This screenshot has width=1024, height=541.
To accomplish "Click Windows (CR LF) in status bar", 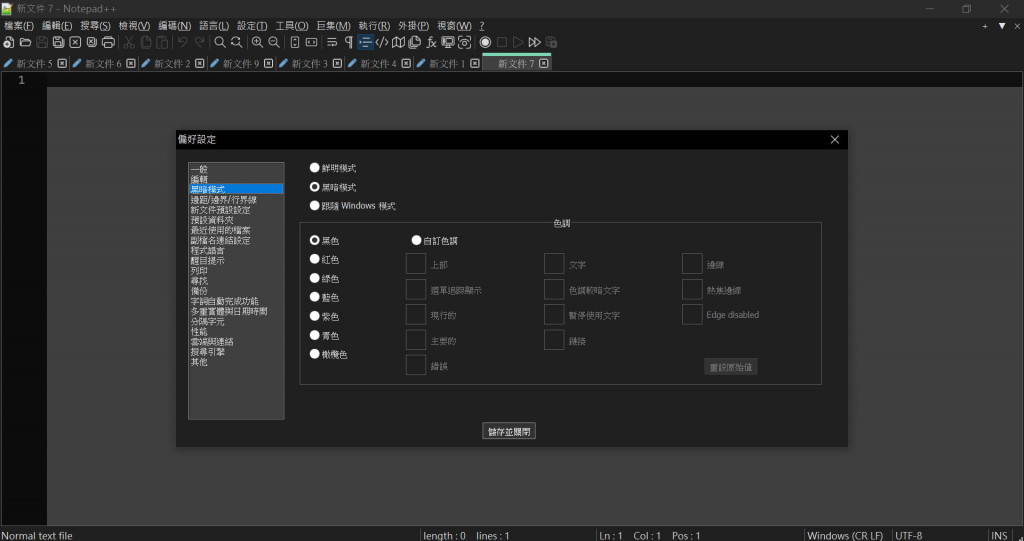I will click(845, 535).
